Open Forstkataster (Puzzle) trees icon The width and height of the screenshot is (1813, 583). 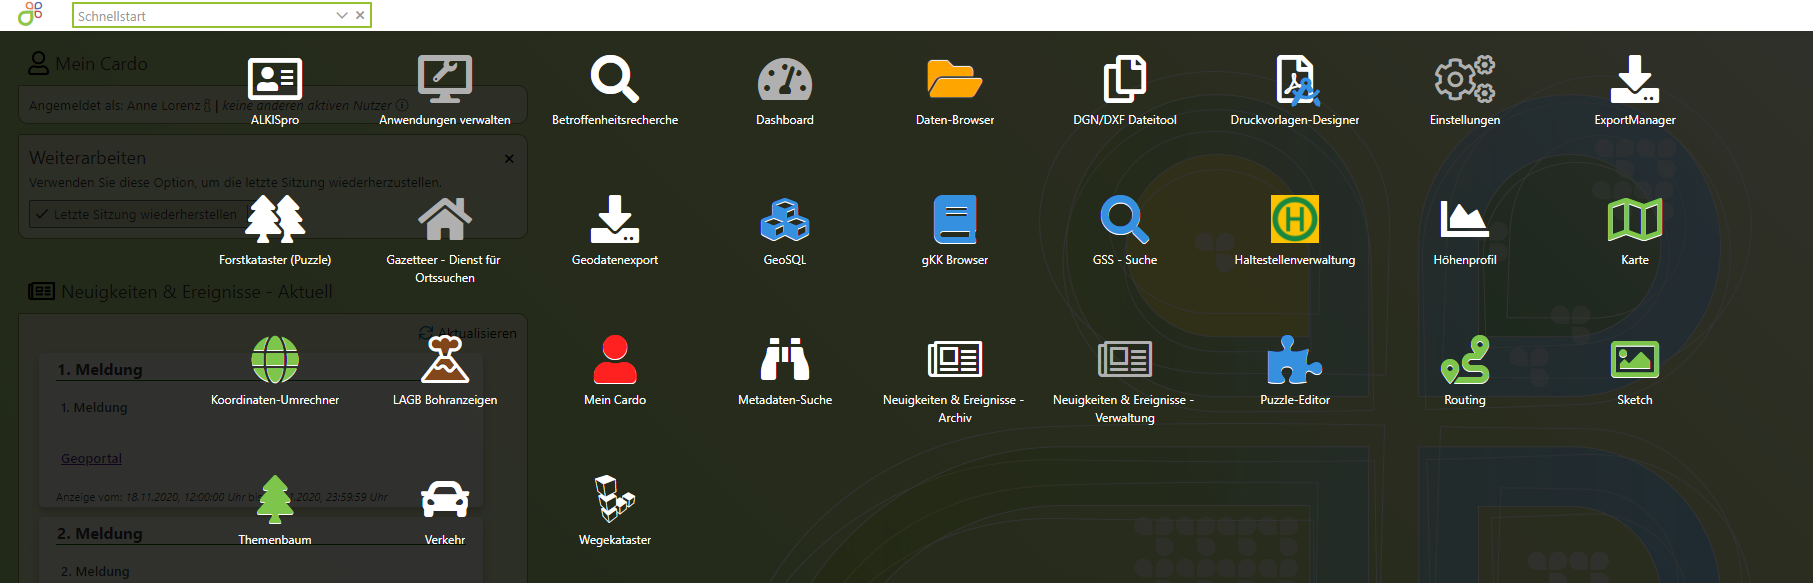tap(275, 219)
